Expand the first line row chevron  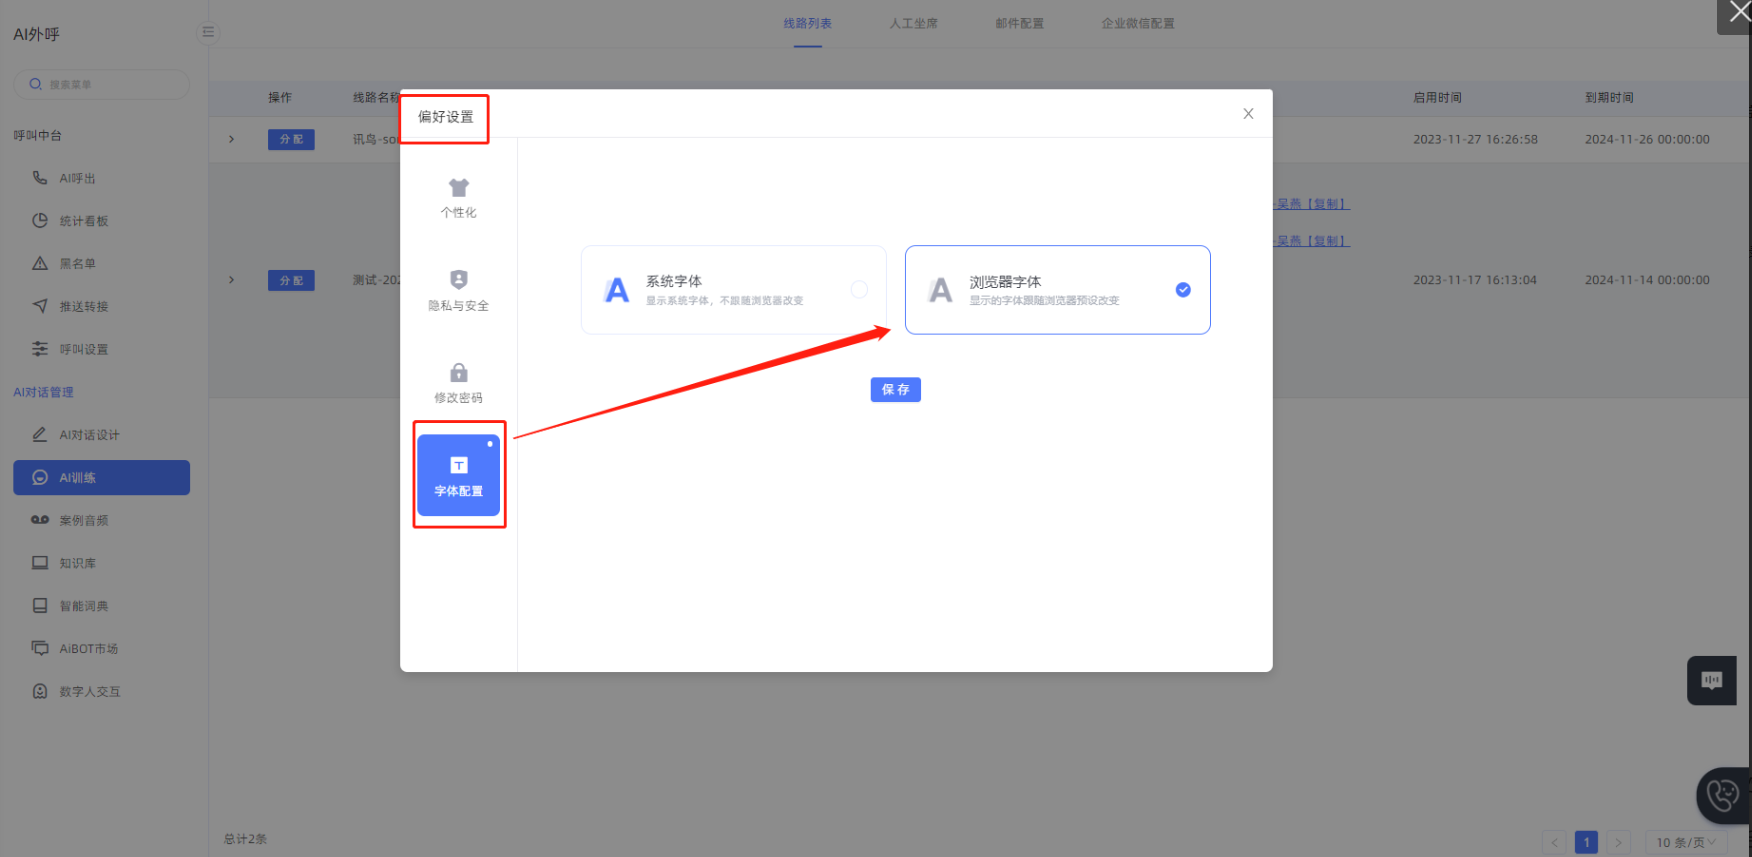232,139
